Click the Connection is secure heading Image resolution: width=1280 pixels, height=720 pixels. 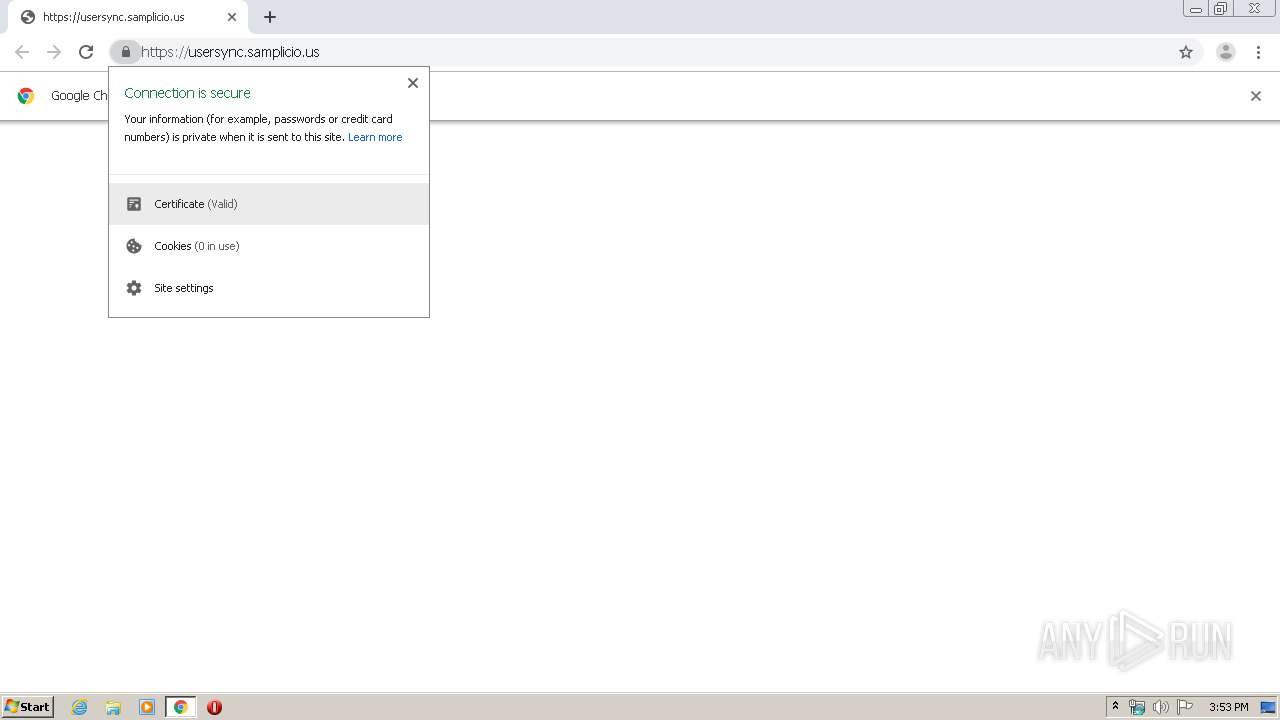click(187, 93)
